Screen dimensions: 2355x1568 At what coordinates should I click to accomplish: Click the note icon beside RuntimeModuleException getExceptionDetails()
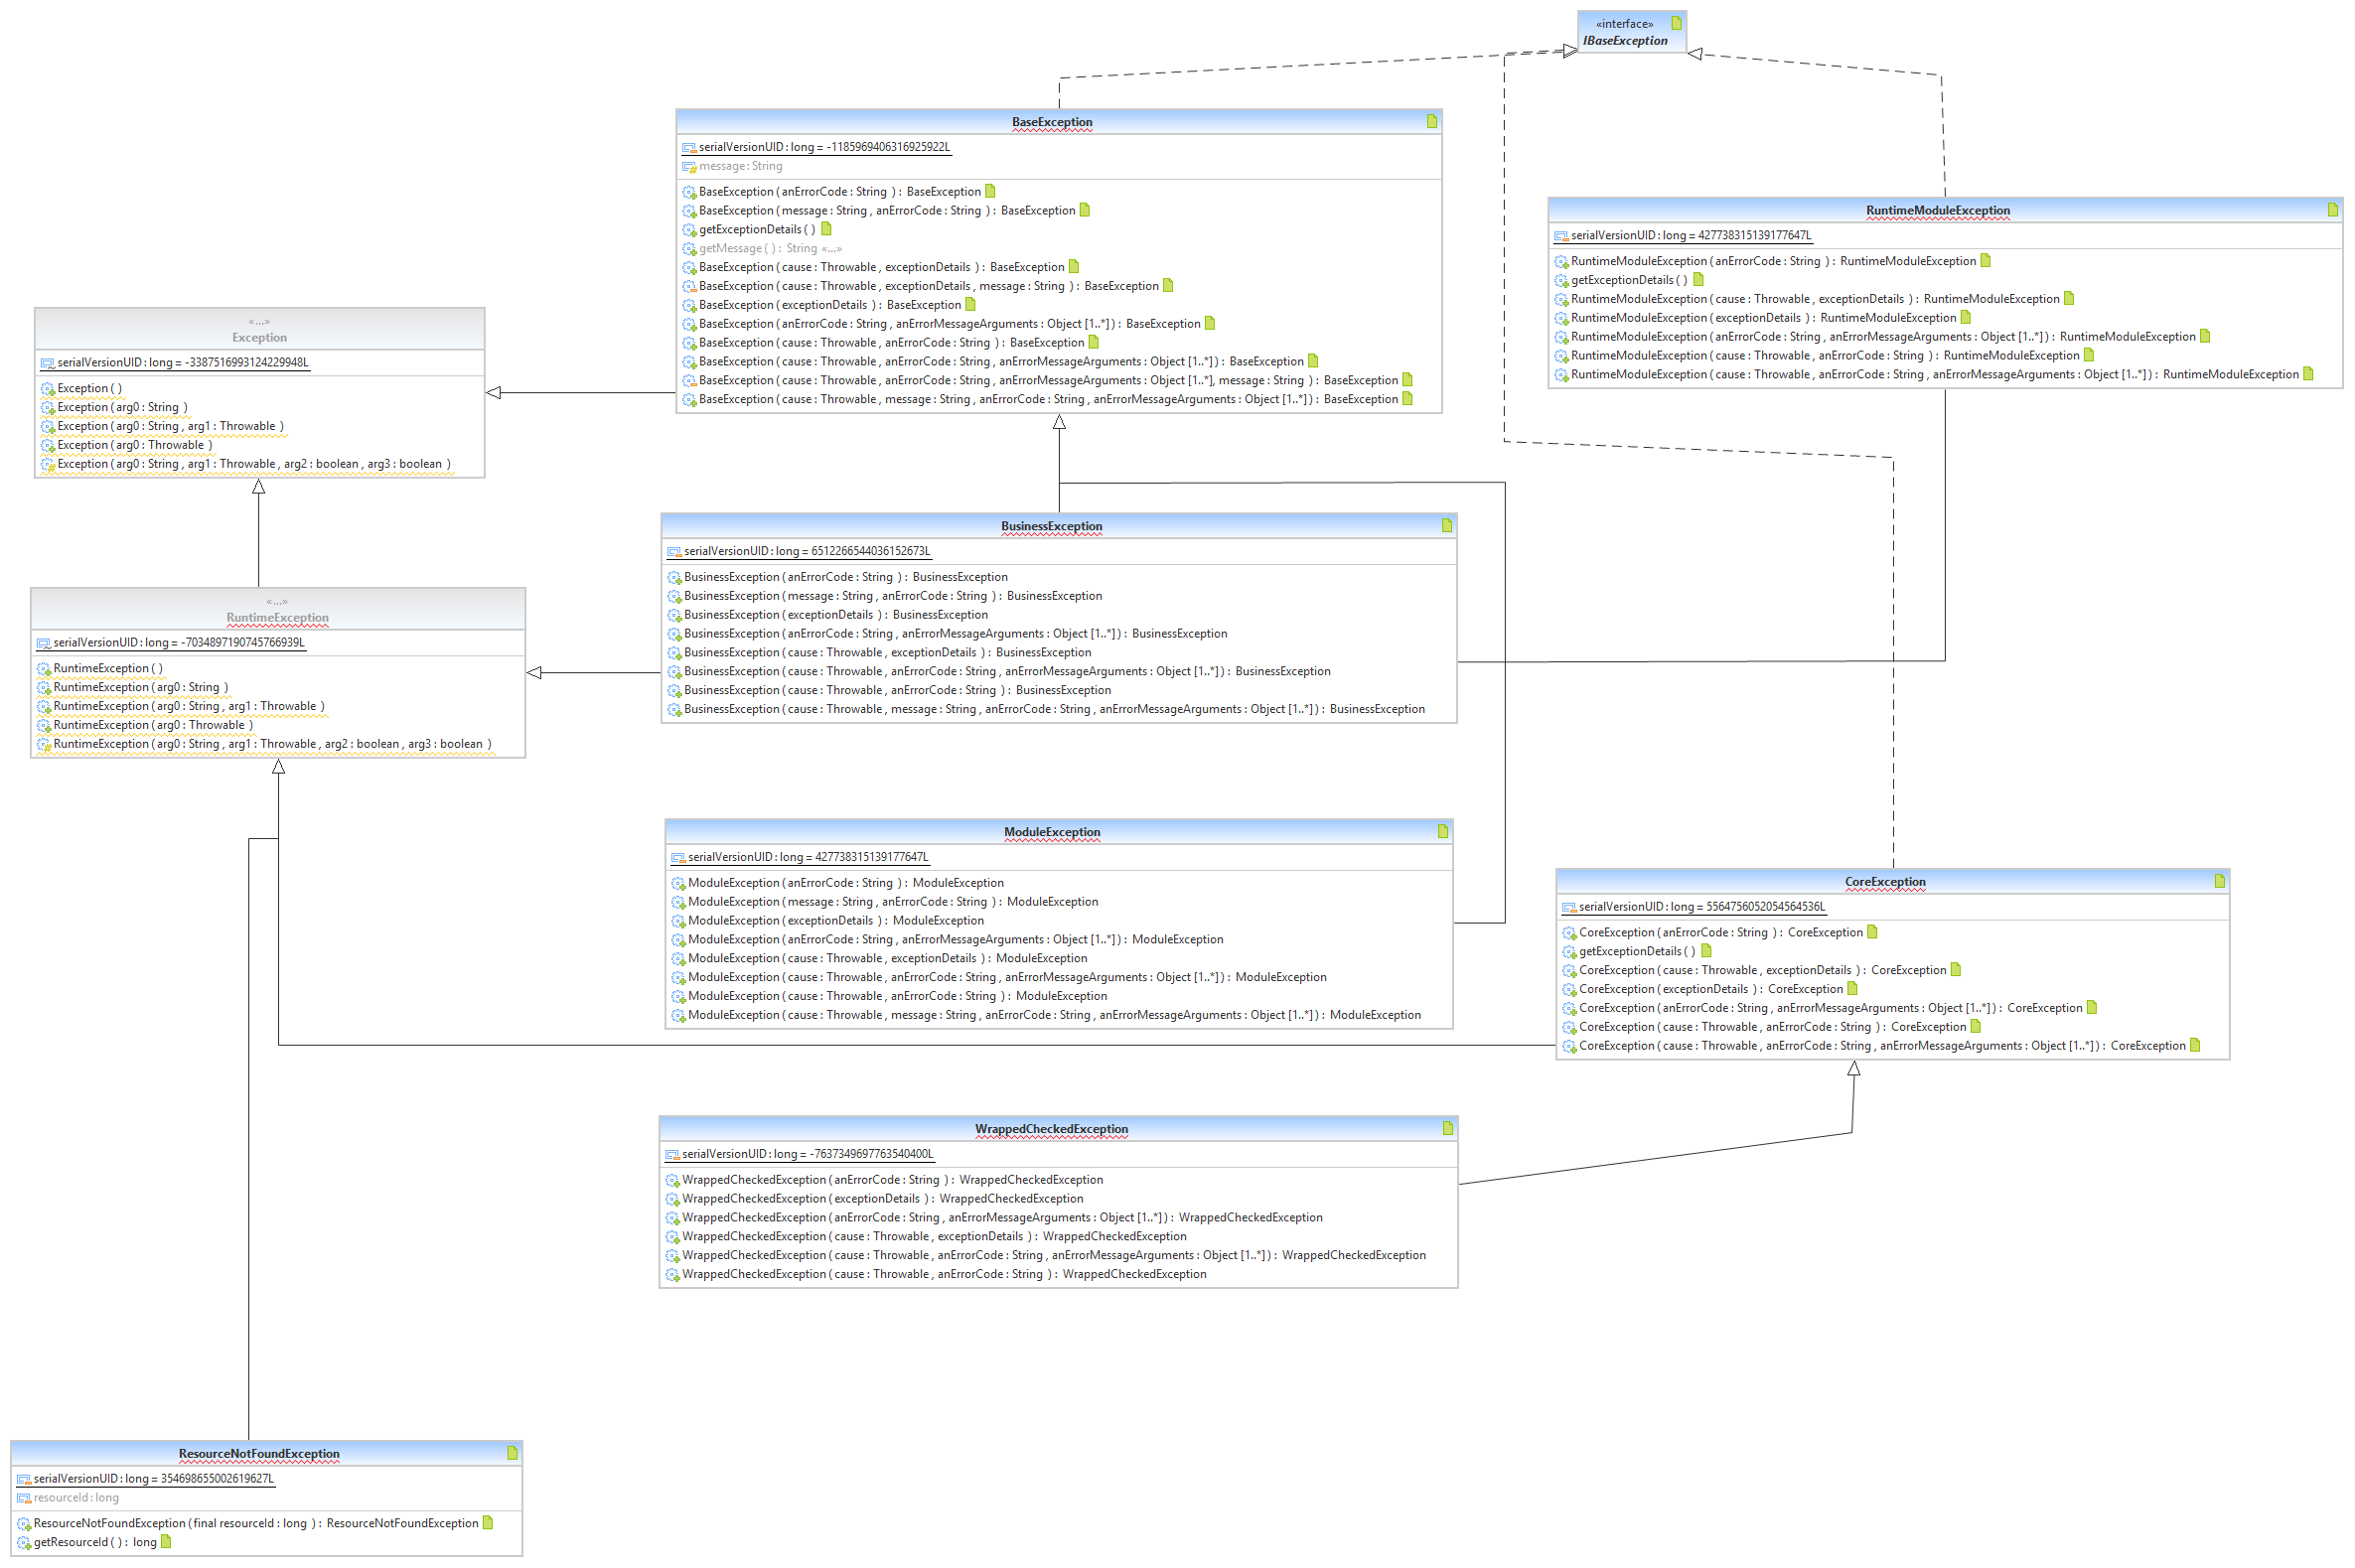(x=1698, y=280)
